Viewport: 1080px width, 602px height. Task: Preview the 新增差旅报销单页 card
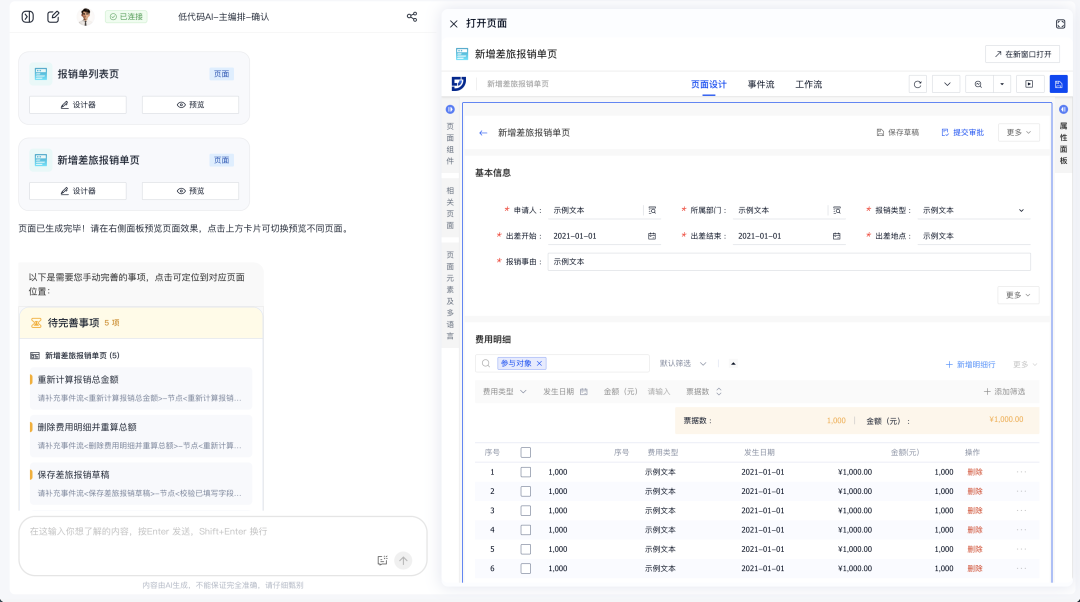click(x=190, y=191)
